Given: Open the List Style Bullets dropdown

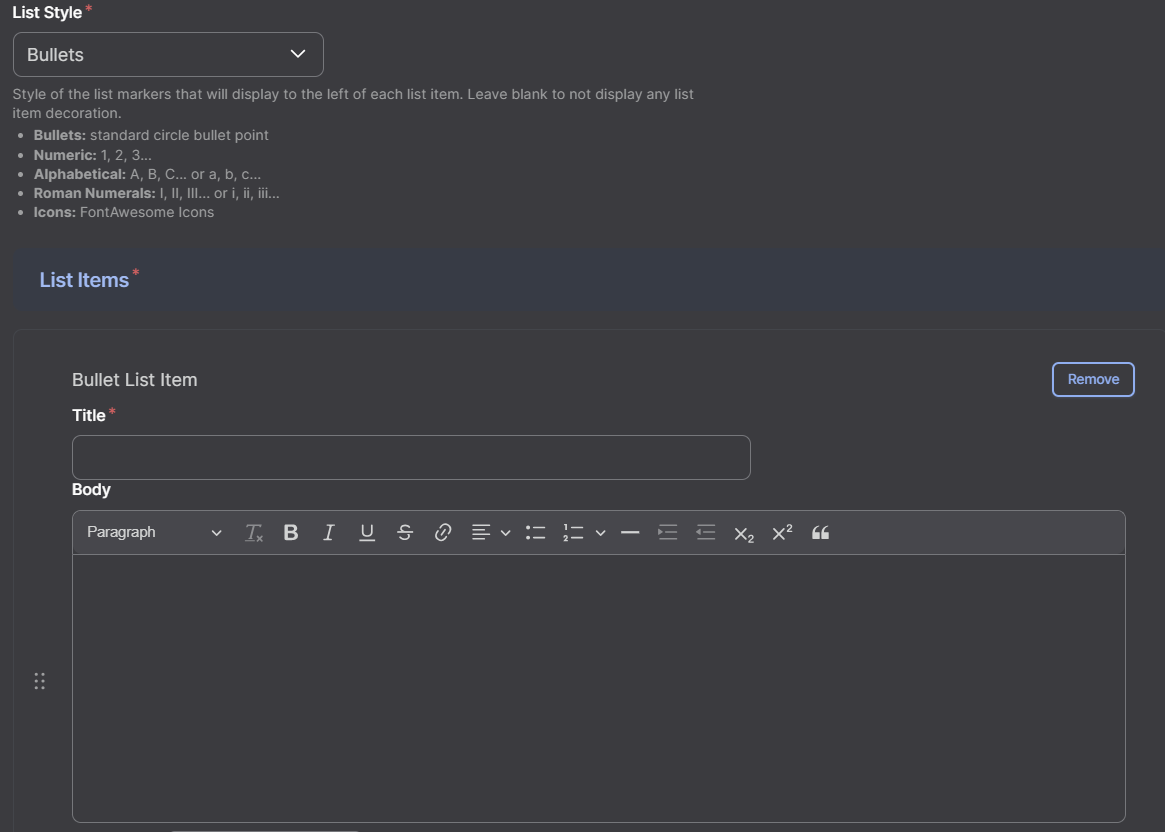Looking at the screenshot, I should [168, 54].
